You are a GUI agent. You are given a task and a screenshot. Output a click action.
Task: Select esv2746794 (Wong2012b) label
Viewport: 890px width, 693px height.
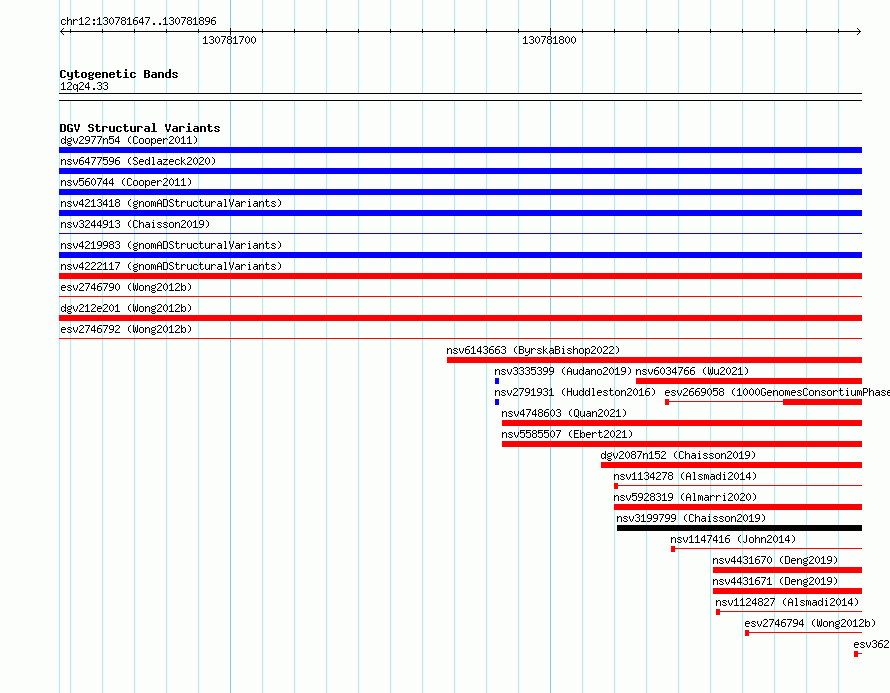coord(810,623)
